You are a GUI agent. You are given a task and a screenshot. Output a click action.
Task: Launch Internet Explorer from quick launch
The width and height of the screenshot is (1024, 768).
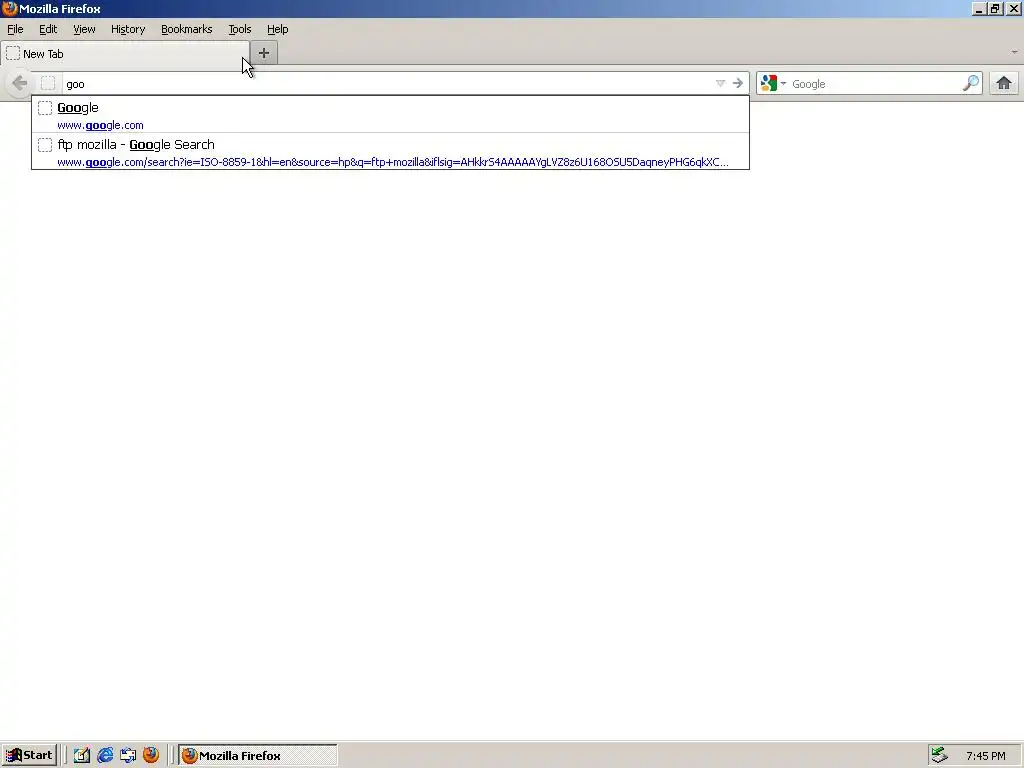pos(105,756)
